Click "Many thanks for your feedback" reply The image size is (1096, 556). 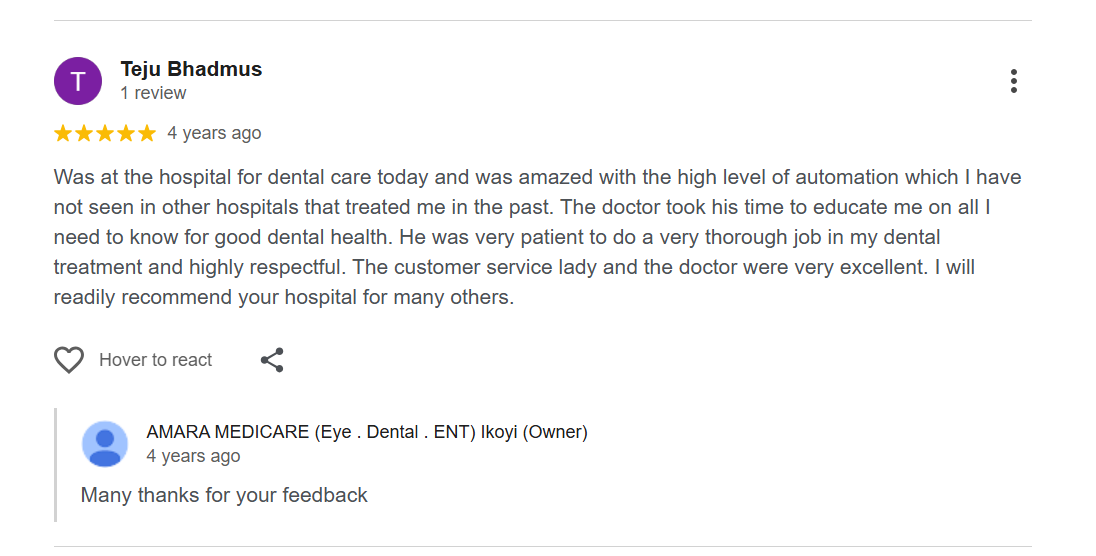click(224, 495)
